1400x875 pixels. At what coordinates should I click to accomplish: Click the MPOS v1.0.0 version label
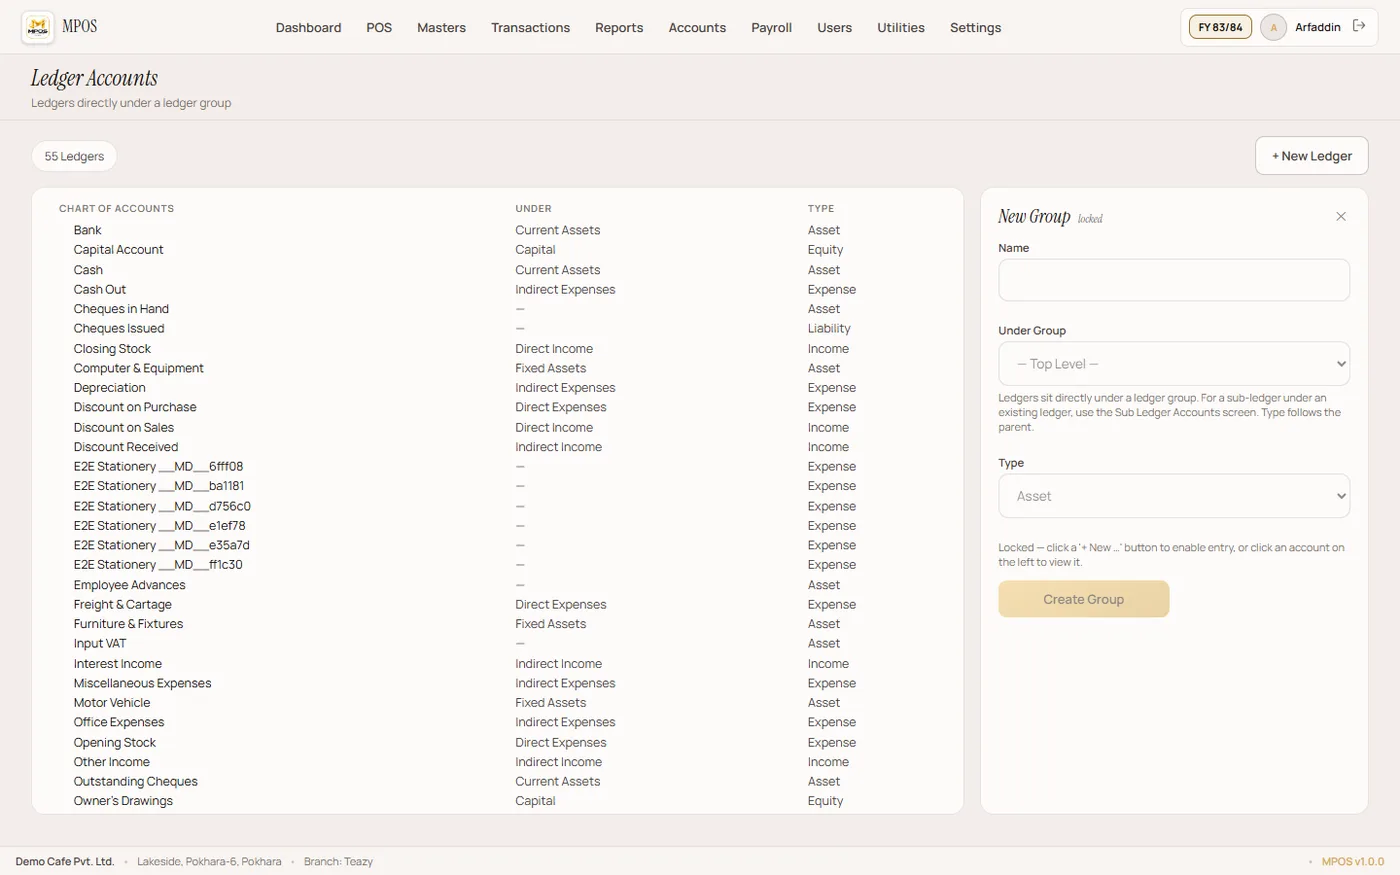1352,861
